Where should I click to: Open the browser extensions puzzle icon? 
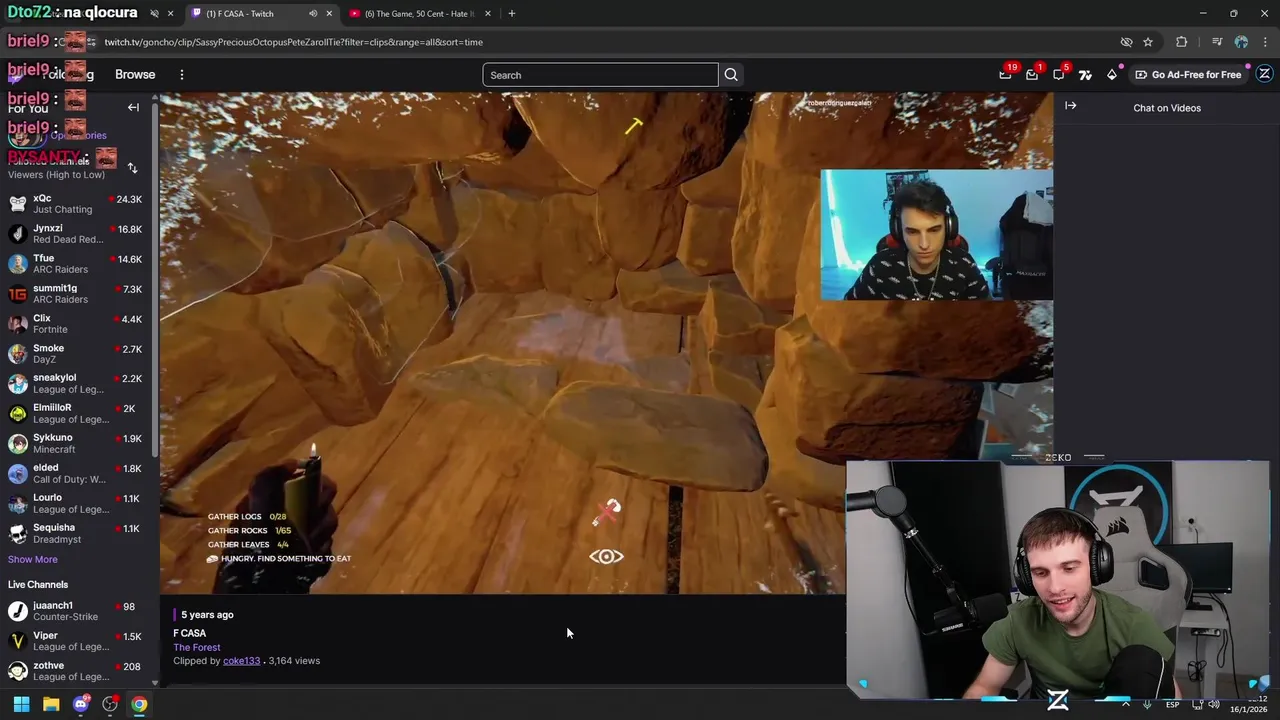[1182, 42]
